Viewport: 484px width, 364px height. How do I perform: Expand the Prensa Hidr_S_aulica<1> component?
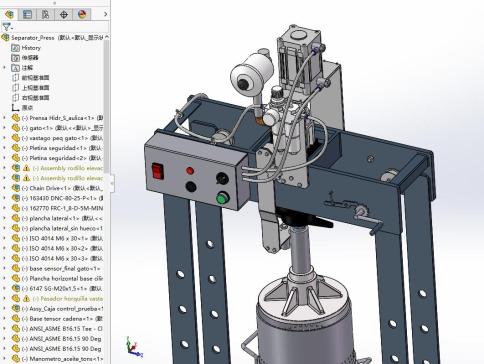[4, 118]
